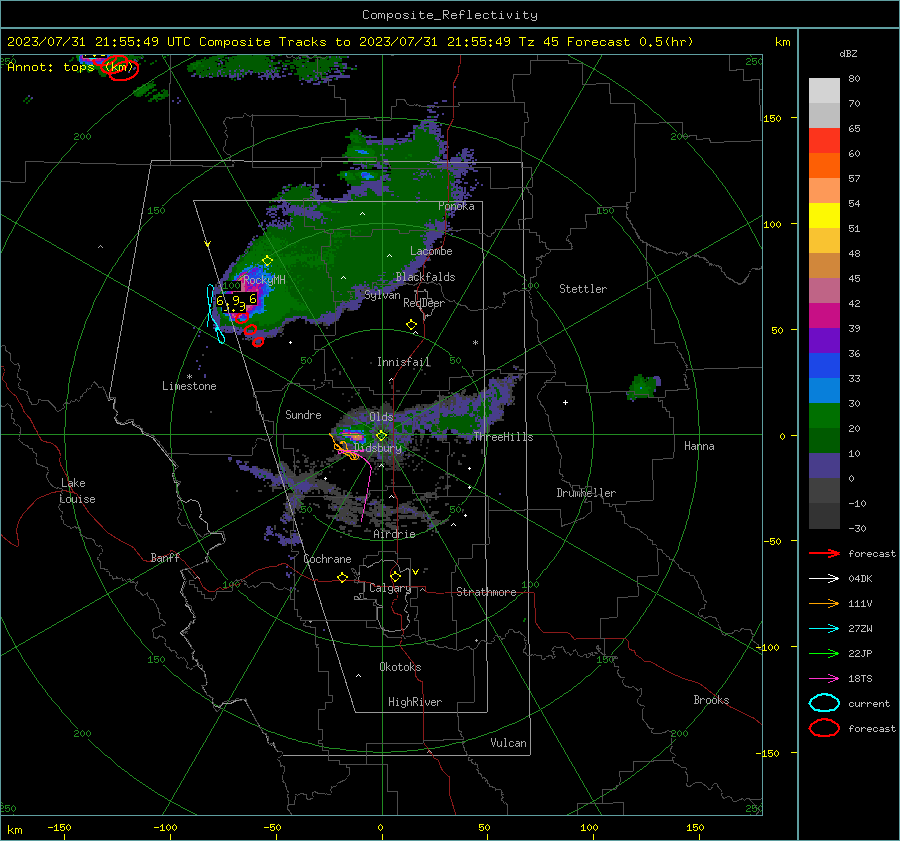This screenshot has width=900, height=841.
Task: Select the green 22JP track arrow
Action: (x=824, y=653)
